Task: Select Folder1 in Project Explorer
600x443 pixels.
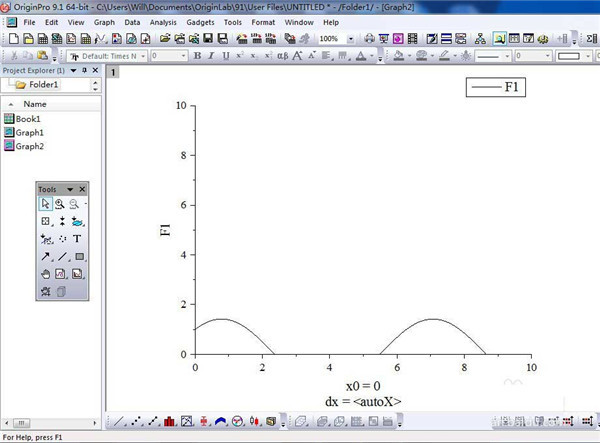Action: coord(43,85)
